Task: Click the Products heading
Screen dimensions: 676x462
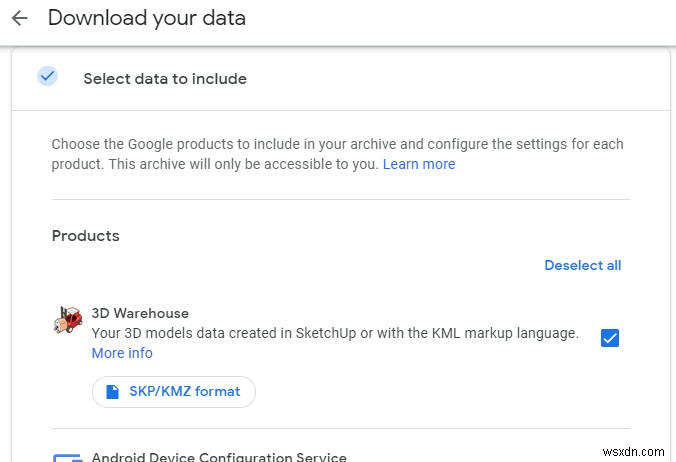Action: tap(85, 236)
